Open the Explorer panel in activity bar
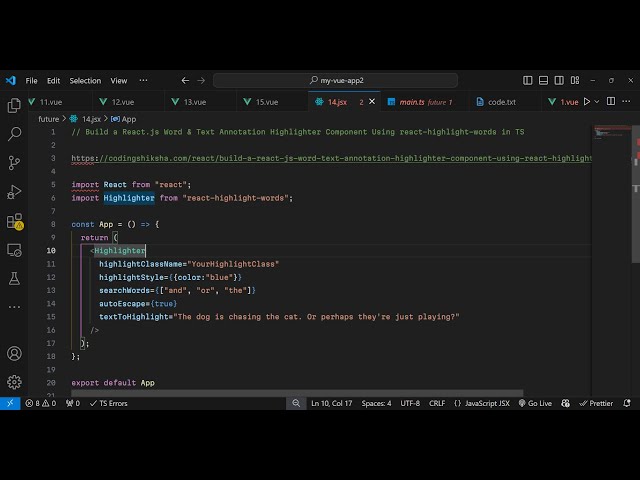 click(x=14, y=105)
